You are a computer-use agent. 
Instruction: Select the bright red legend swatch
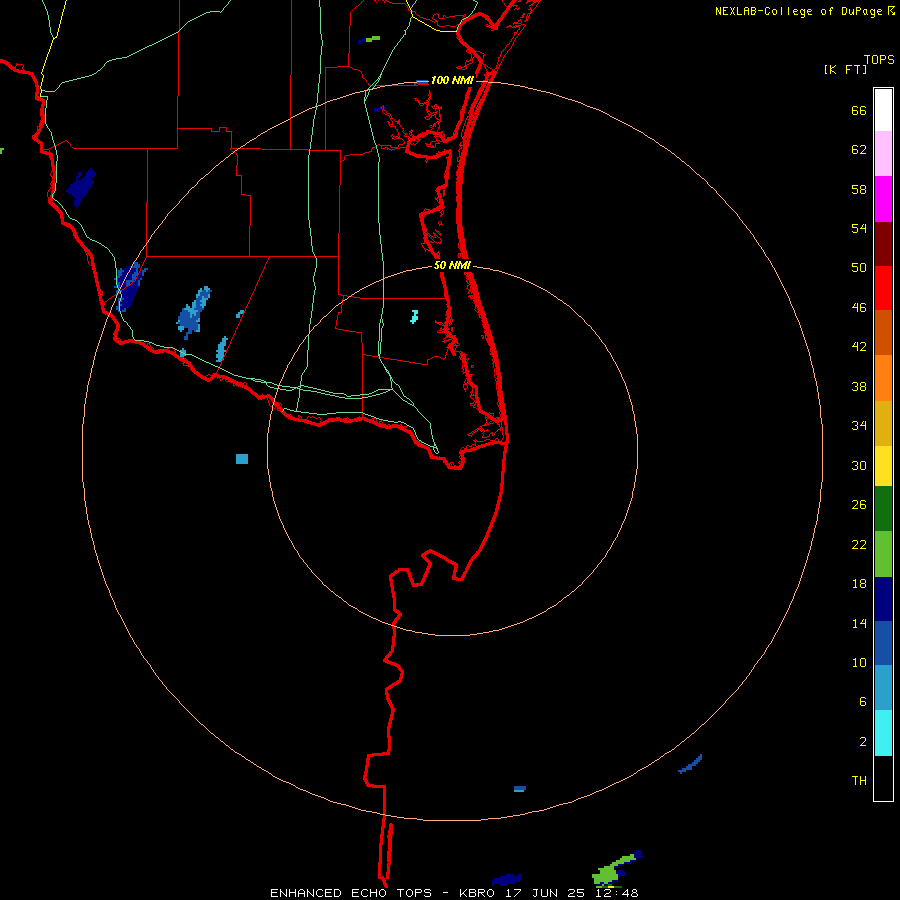(x=883, y=288)
